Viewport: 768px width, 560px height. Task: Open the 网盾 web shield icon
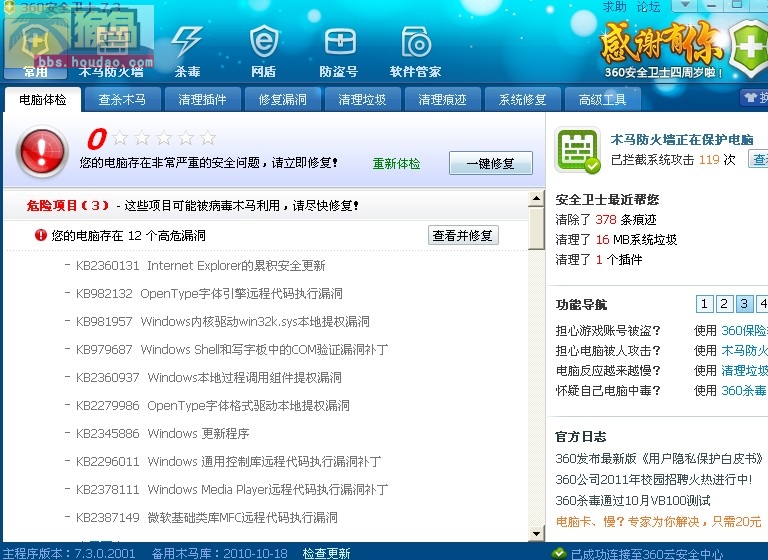point(264,50)
